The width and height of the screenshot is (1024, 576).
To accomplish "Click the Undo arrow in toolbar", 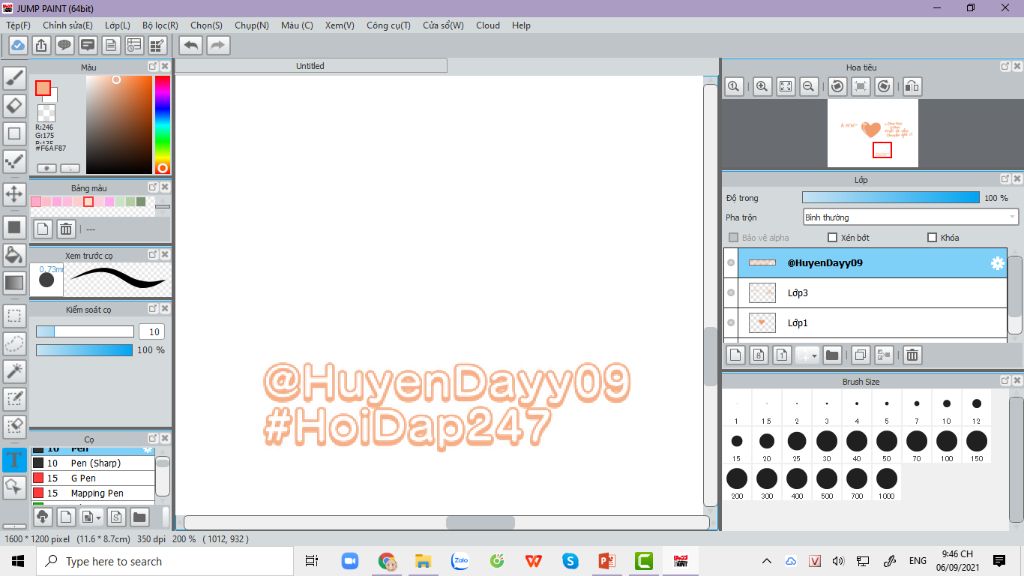I will (191, 45).
